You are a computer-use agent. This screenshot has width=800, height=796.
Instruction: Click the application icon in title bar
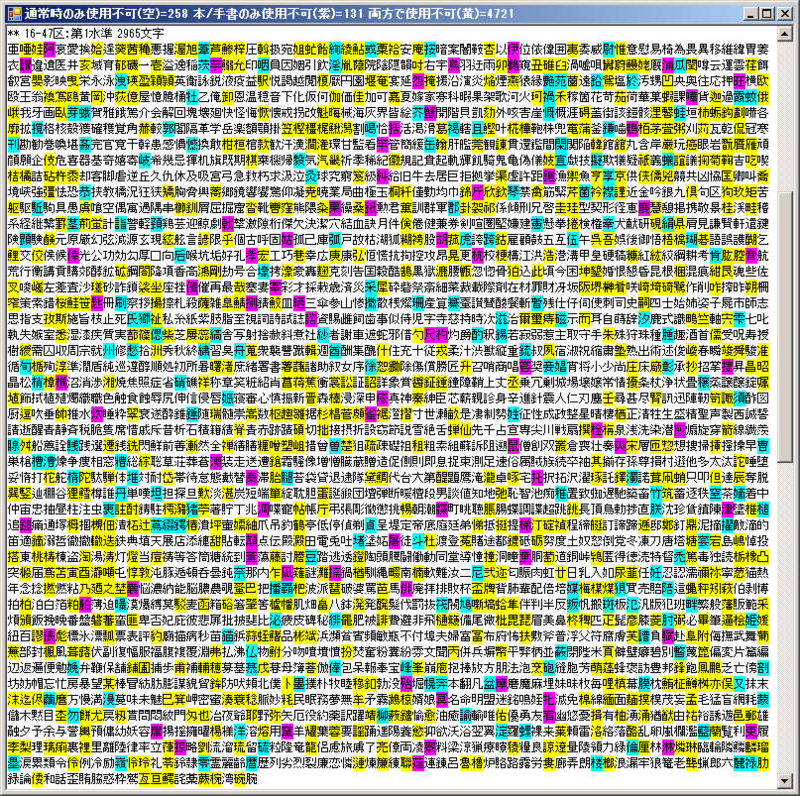point(15,13)
